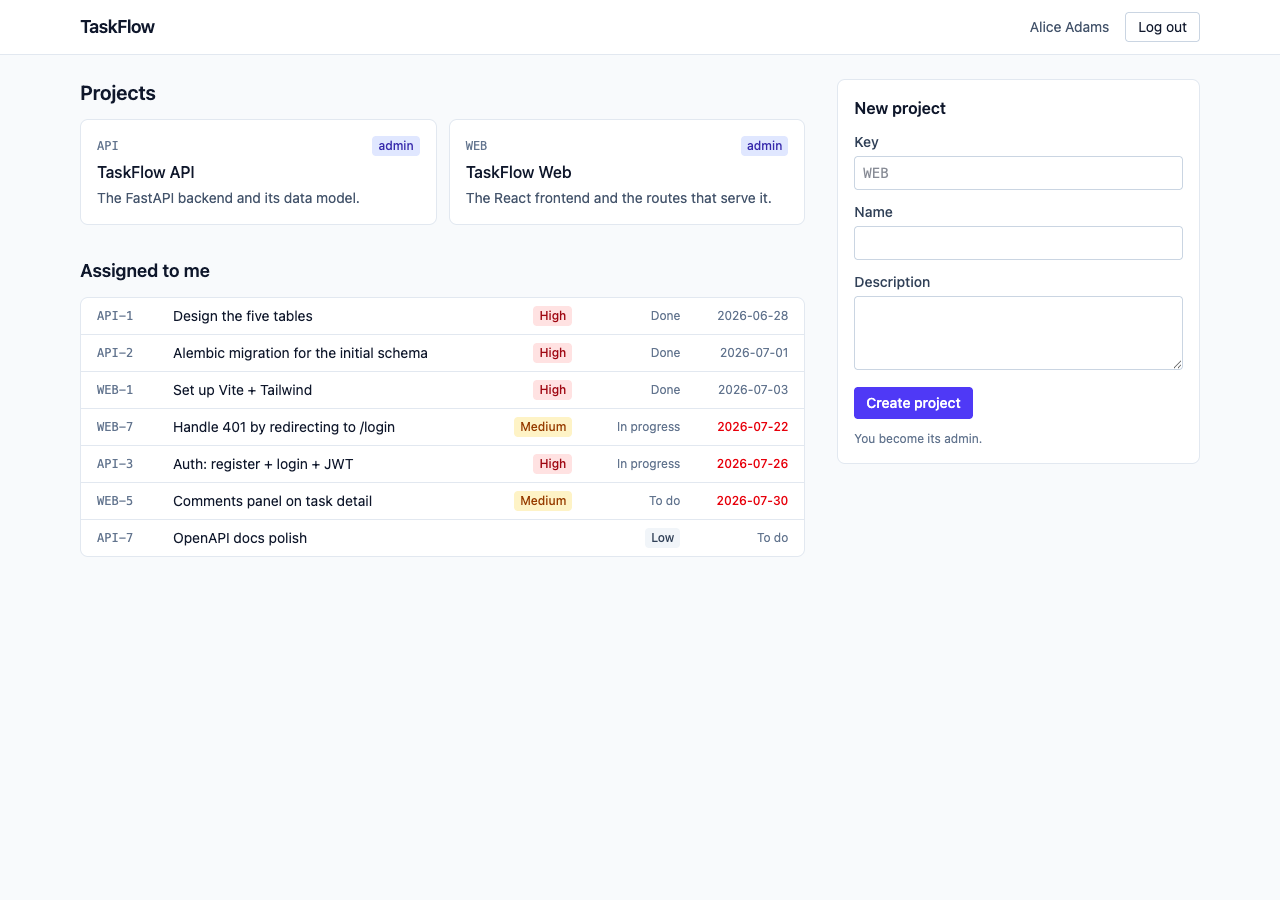This screenshot has height=900, width=1280.
Task: Focus the Key input field
Action: 1018,173
